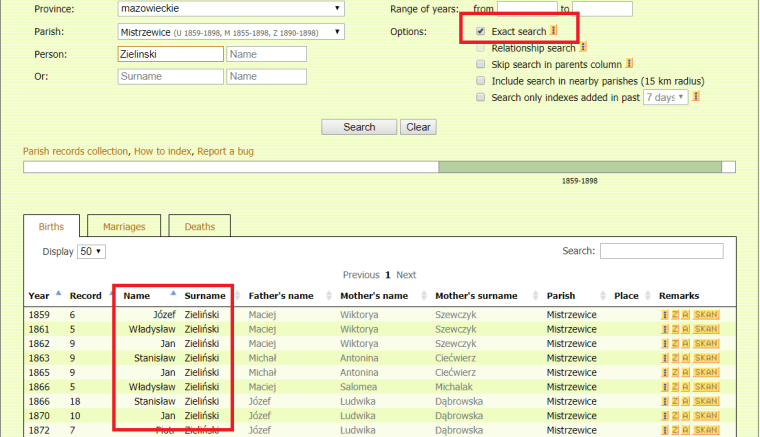
Task: Click the info icon beside Relationship search
Action: 583,48
